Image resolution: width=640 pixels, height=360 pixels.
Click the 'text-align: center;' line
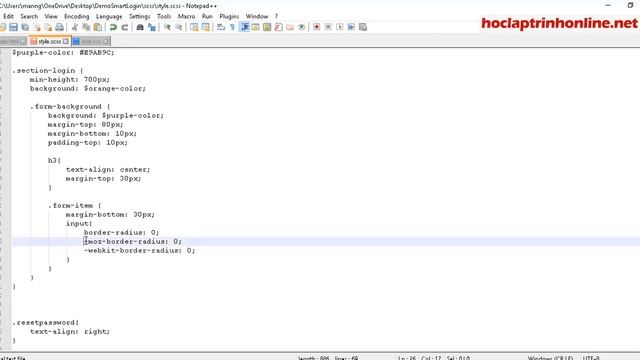coord(108,169)
